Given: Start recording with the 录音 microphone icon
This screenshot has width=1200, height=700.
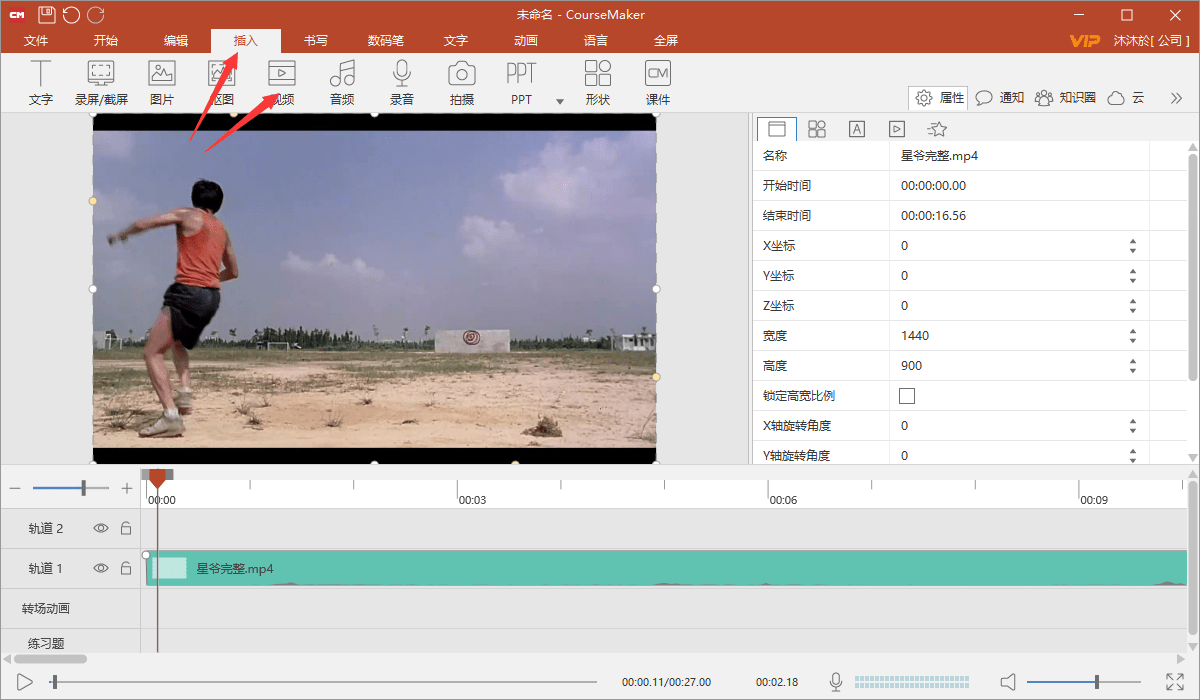Looking at the screenshot, I should tap(402, 82).
